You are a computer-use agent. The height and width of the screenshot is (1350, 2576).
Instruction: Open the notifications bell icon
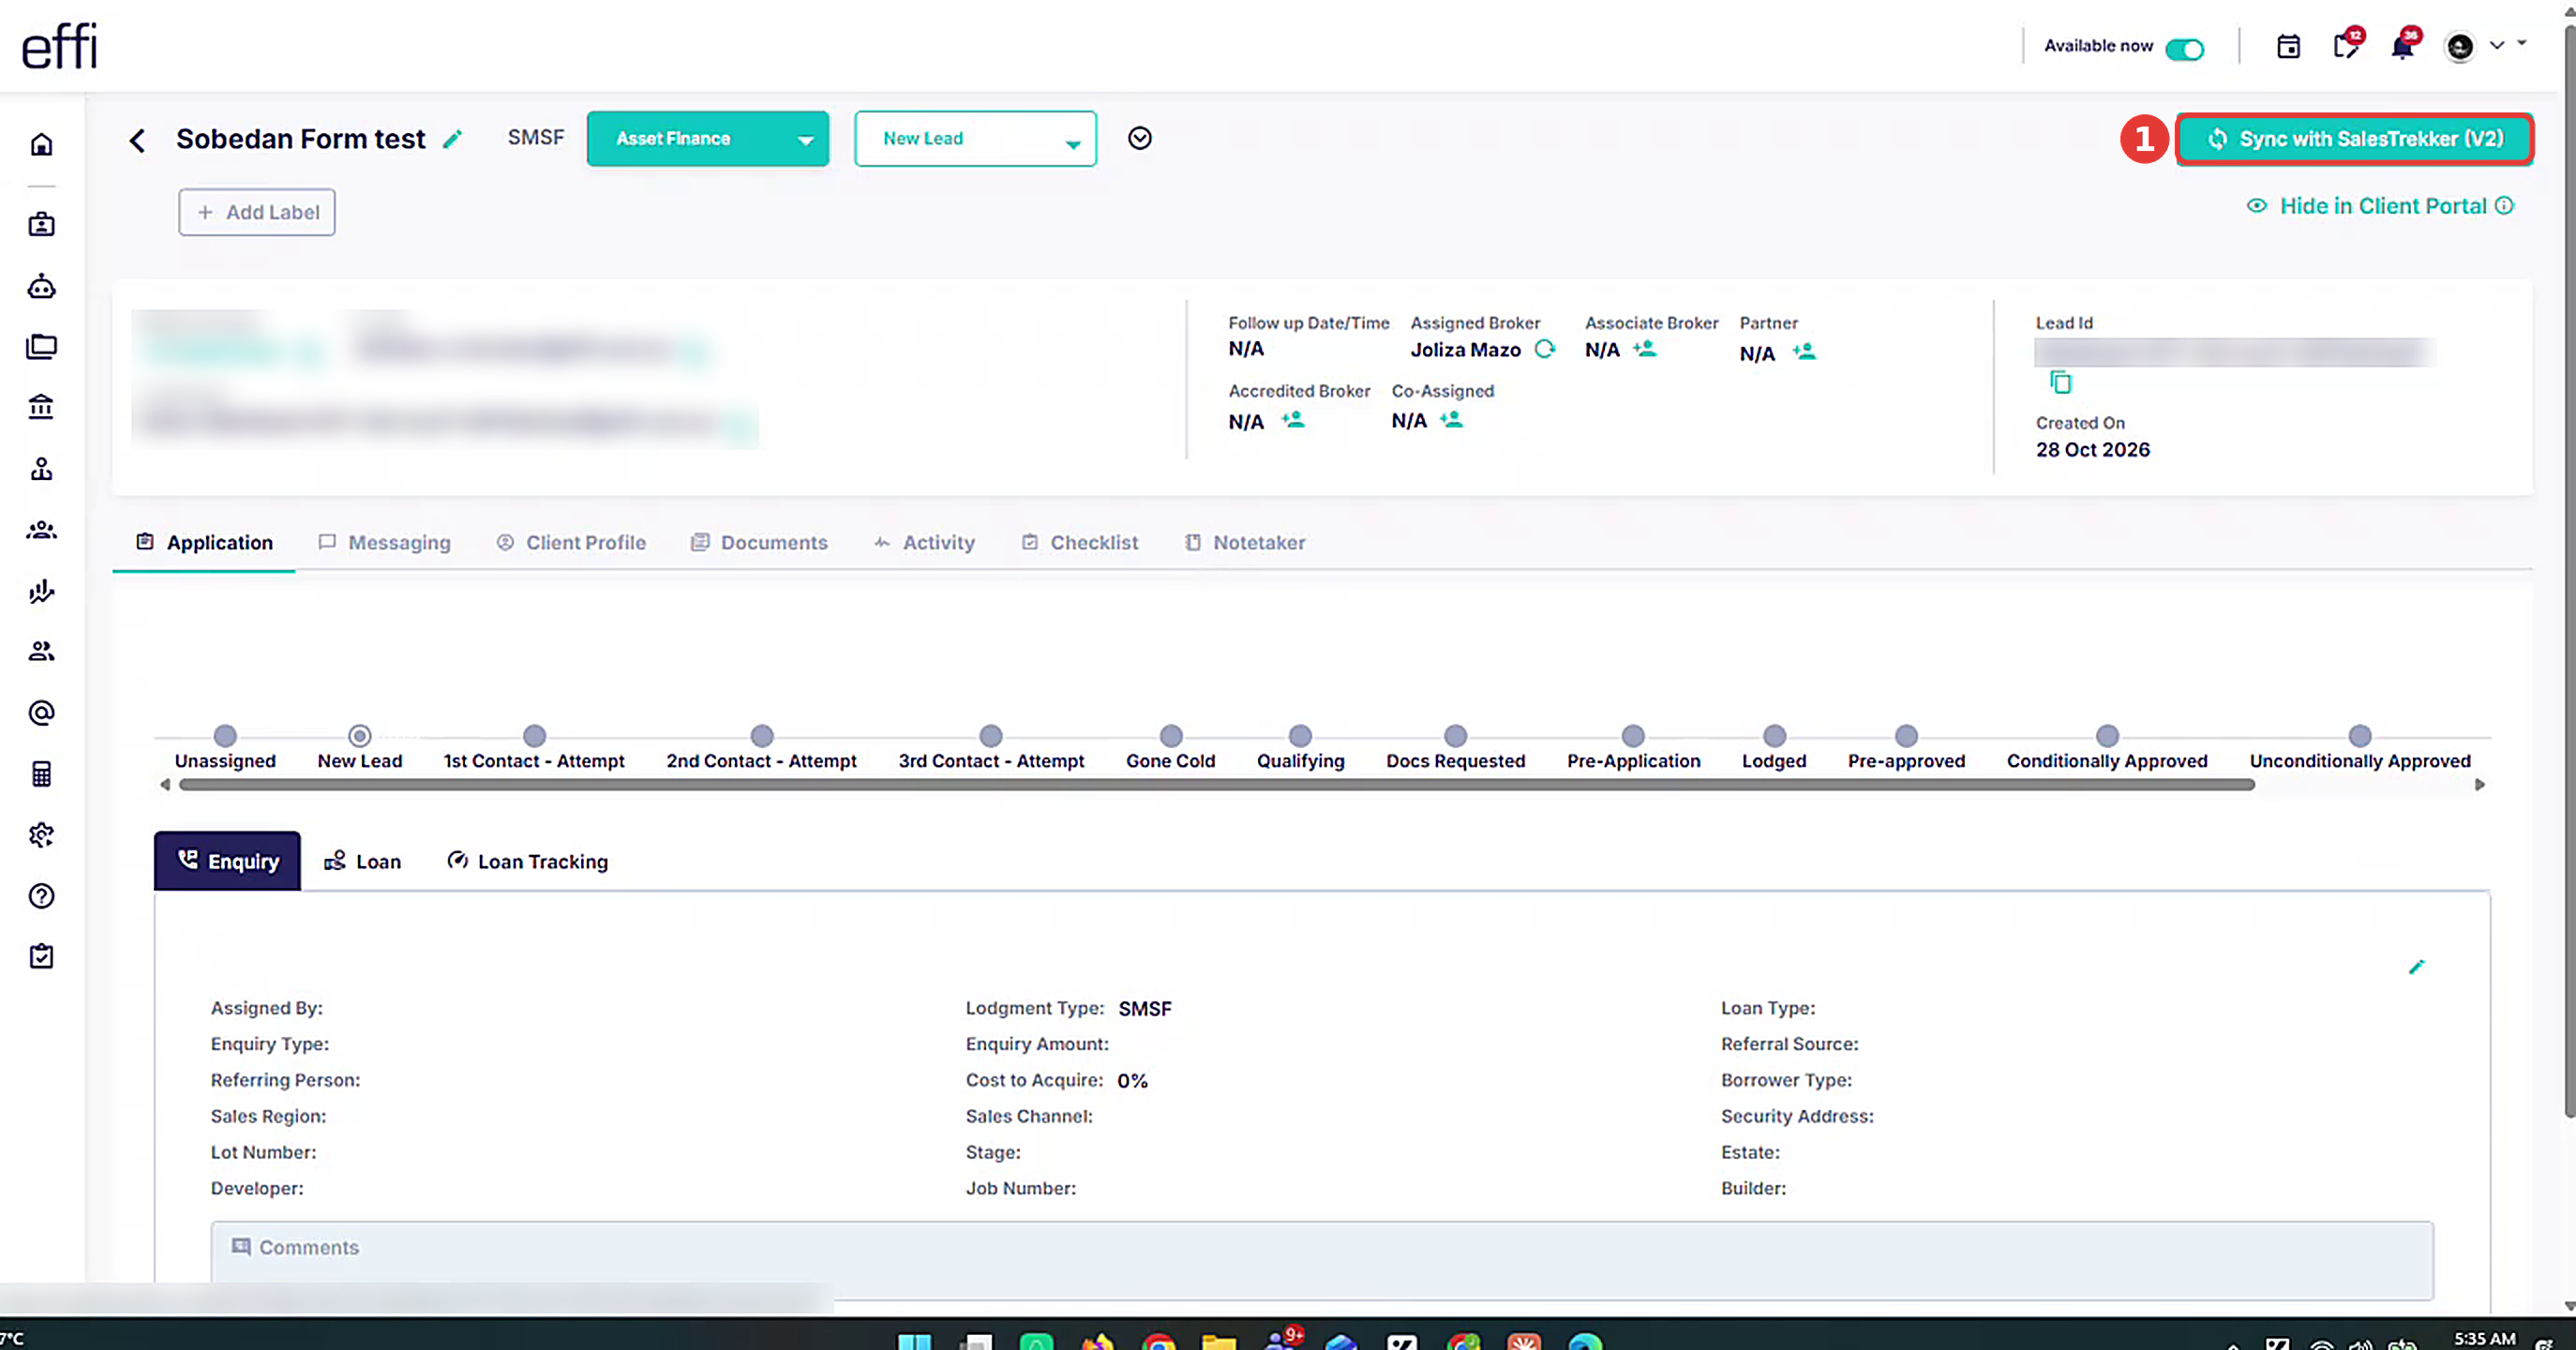[x=2403, y=46]
